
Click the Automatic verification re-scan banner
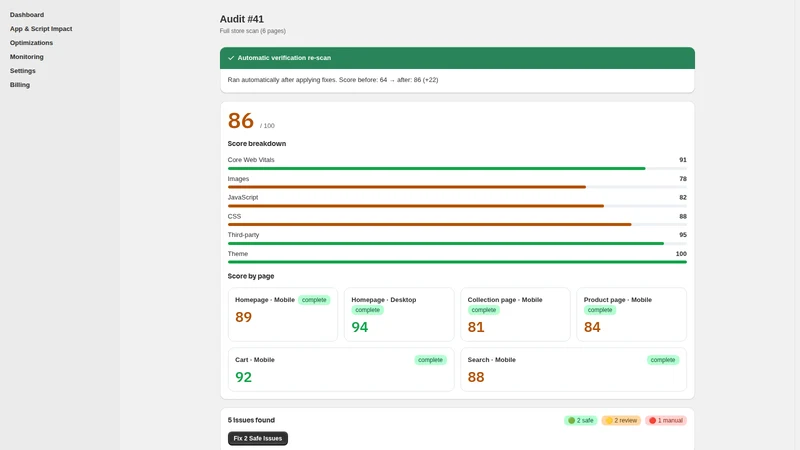[x=457, y=58]
